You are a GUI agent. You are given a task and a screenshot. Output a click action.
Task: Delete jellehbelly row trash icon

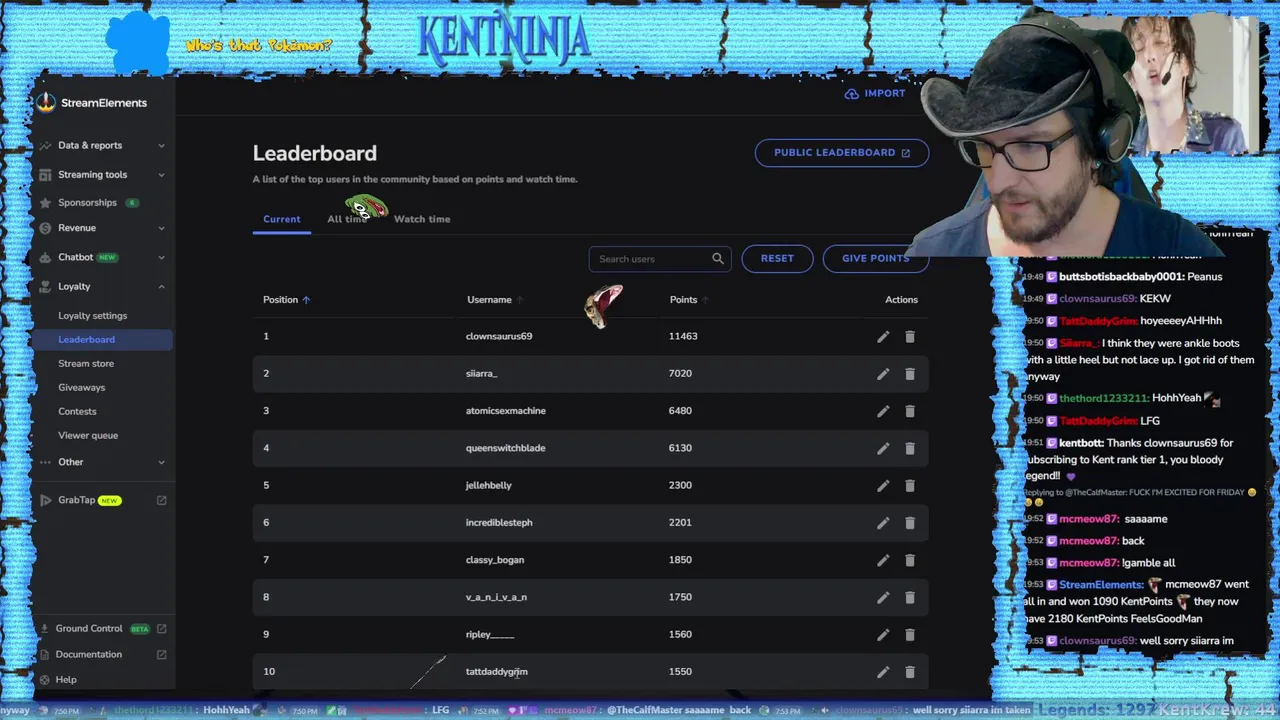point(910,486)
